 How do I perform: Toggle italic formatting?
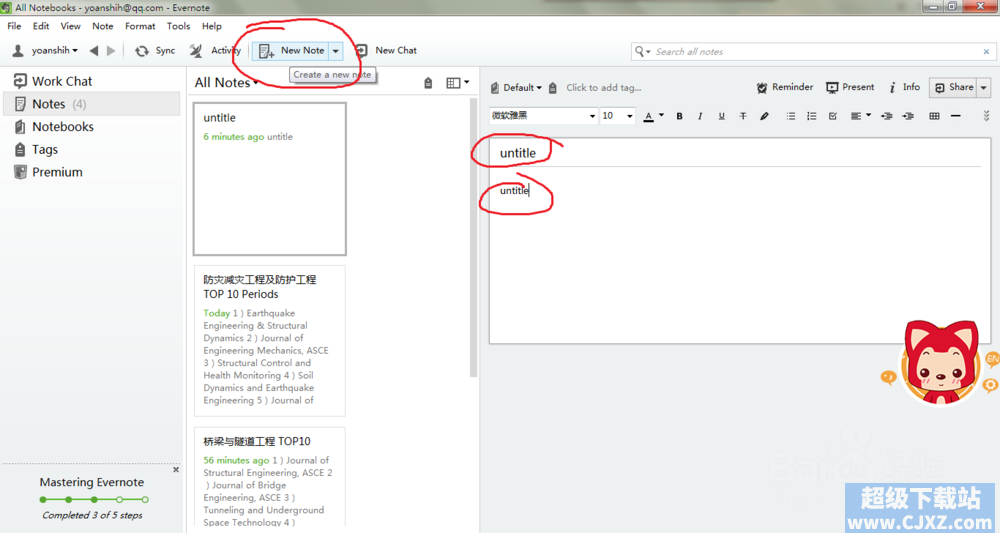tap(700, 116)
